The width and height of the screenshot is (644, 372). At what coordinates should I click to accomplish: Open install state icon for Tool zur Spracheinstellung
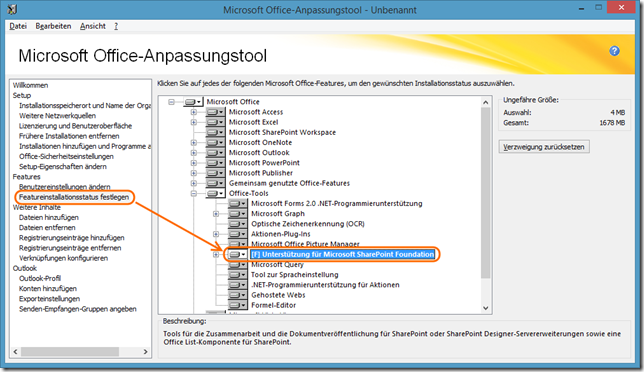pos(237,275)
